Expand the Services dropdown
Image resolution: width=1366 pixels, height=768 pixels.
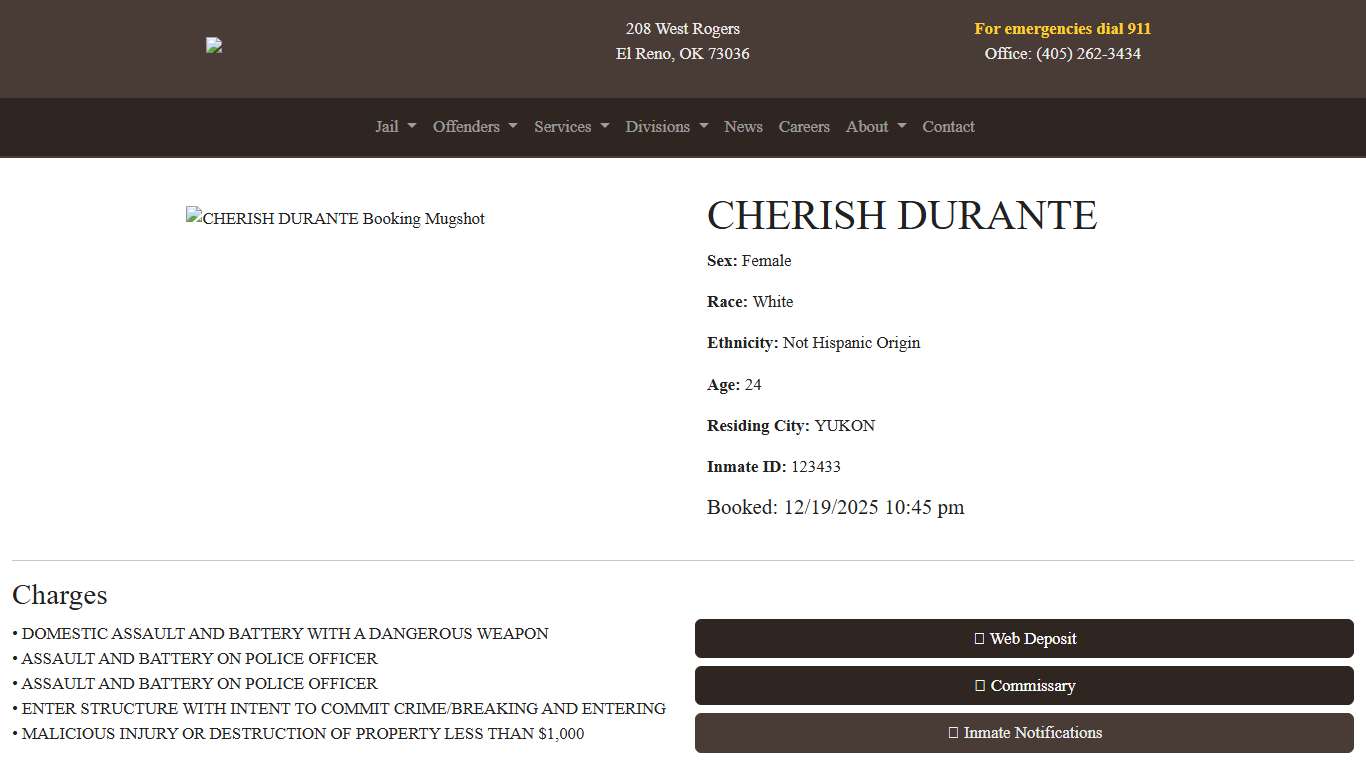571,127
